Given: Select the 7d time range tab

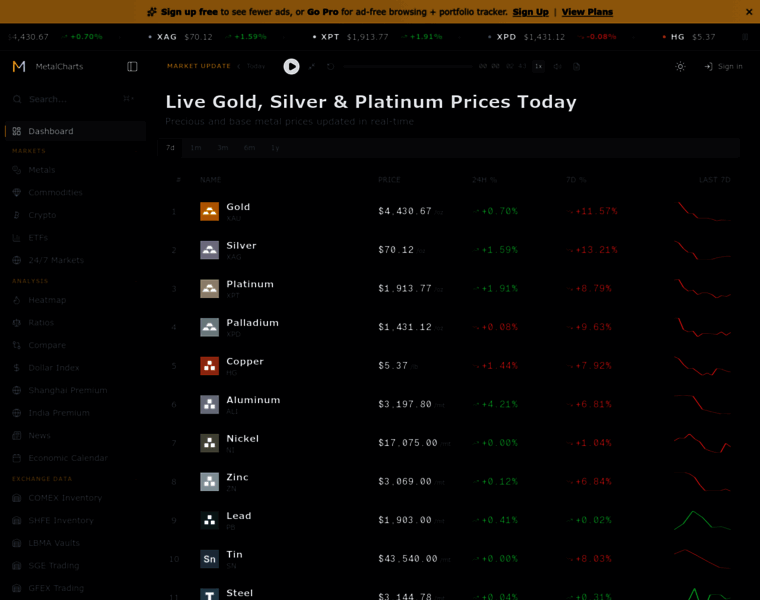Looking at the screenshot, I should [x=170, y=148].
